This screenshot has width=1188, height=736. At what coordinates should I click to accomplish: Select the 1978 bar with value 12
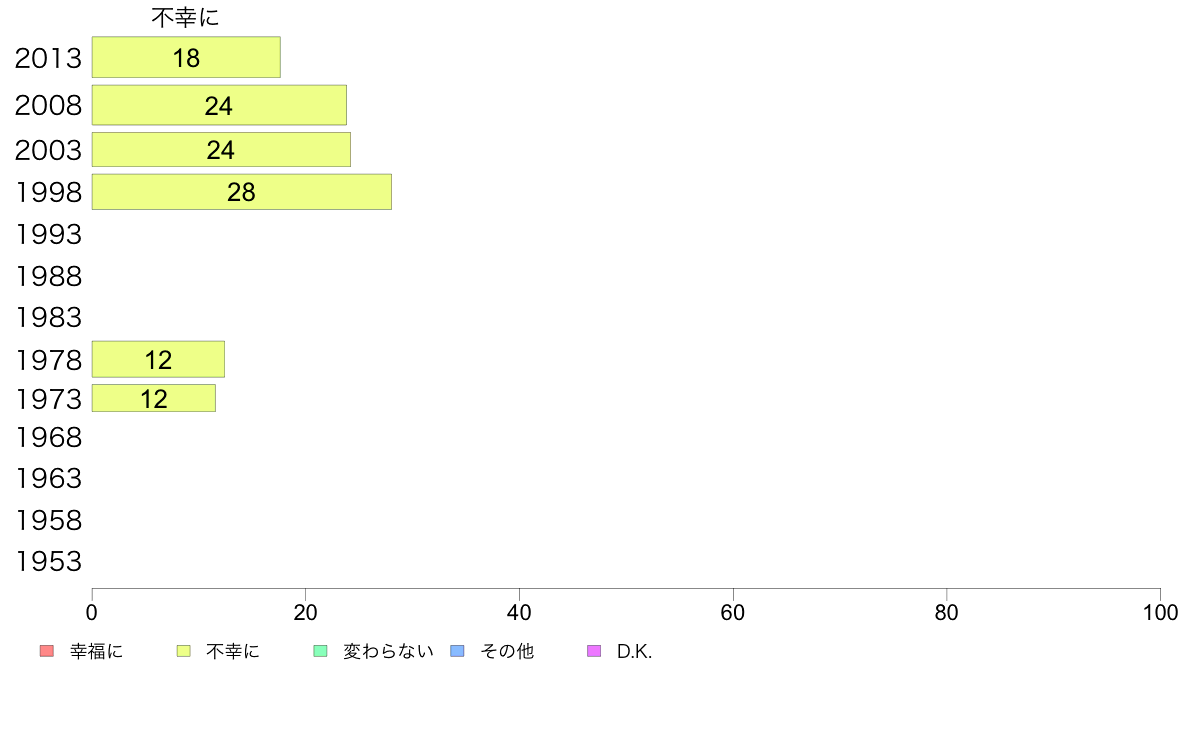158,359
